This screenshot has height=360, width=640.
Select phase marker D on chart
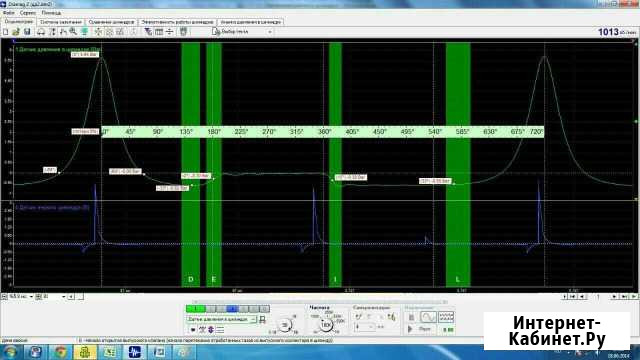point(191,280)
